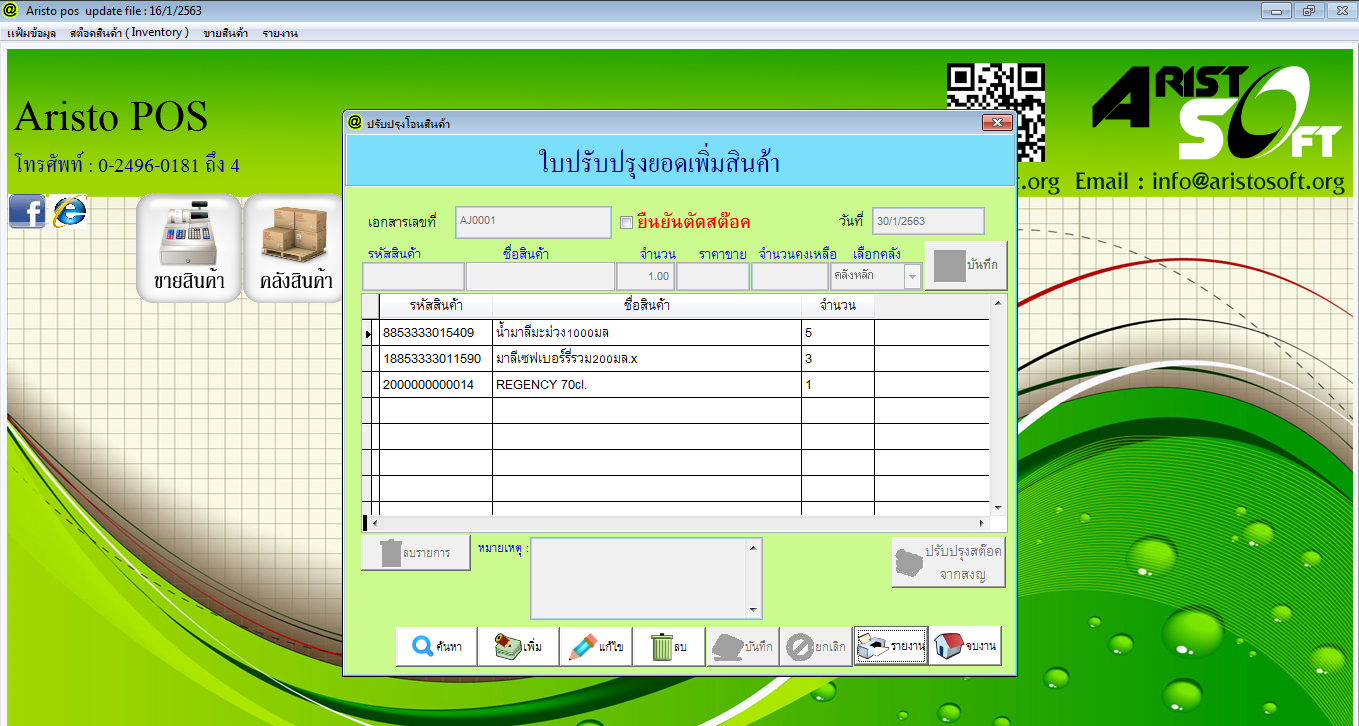Click the บันทึก button beside warehouse dropdown
This screenshot has height=726, width=1359.
tap(965, 266)
